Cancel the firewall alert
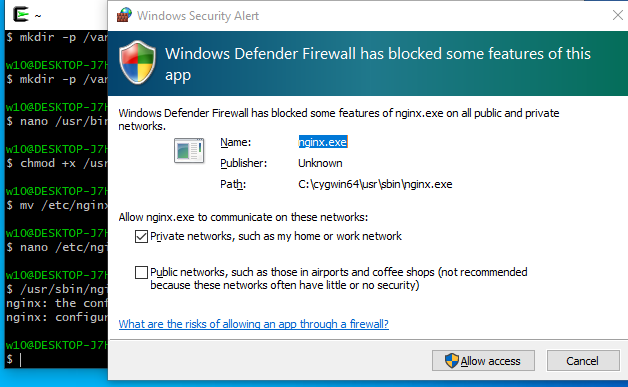 tap(583, 361)
